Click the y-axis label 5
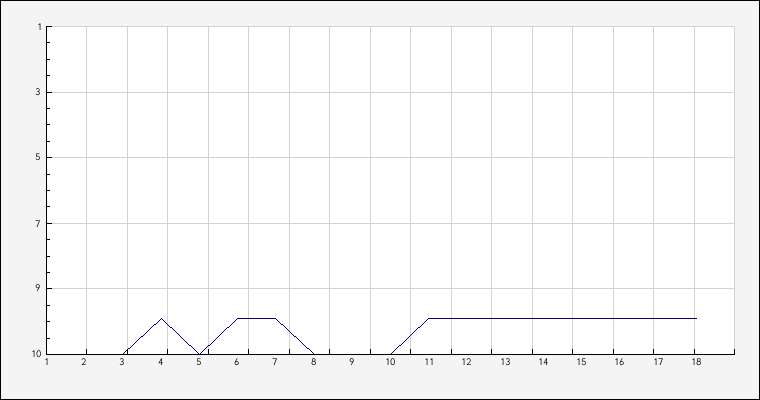 click(x=38, y=158)
